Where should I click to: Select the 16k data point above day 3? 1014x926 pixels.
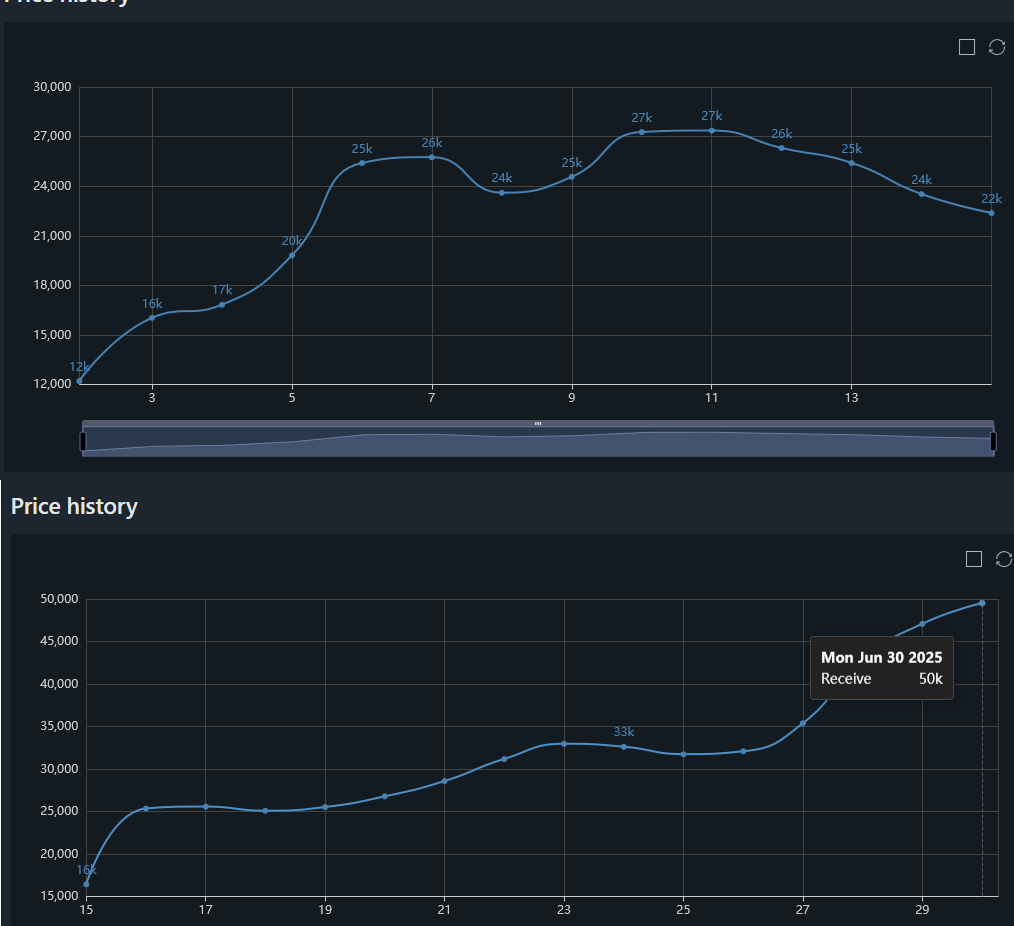(x=152, y=318)
